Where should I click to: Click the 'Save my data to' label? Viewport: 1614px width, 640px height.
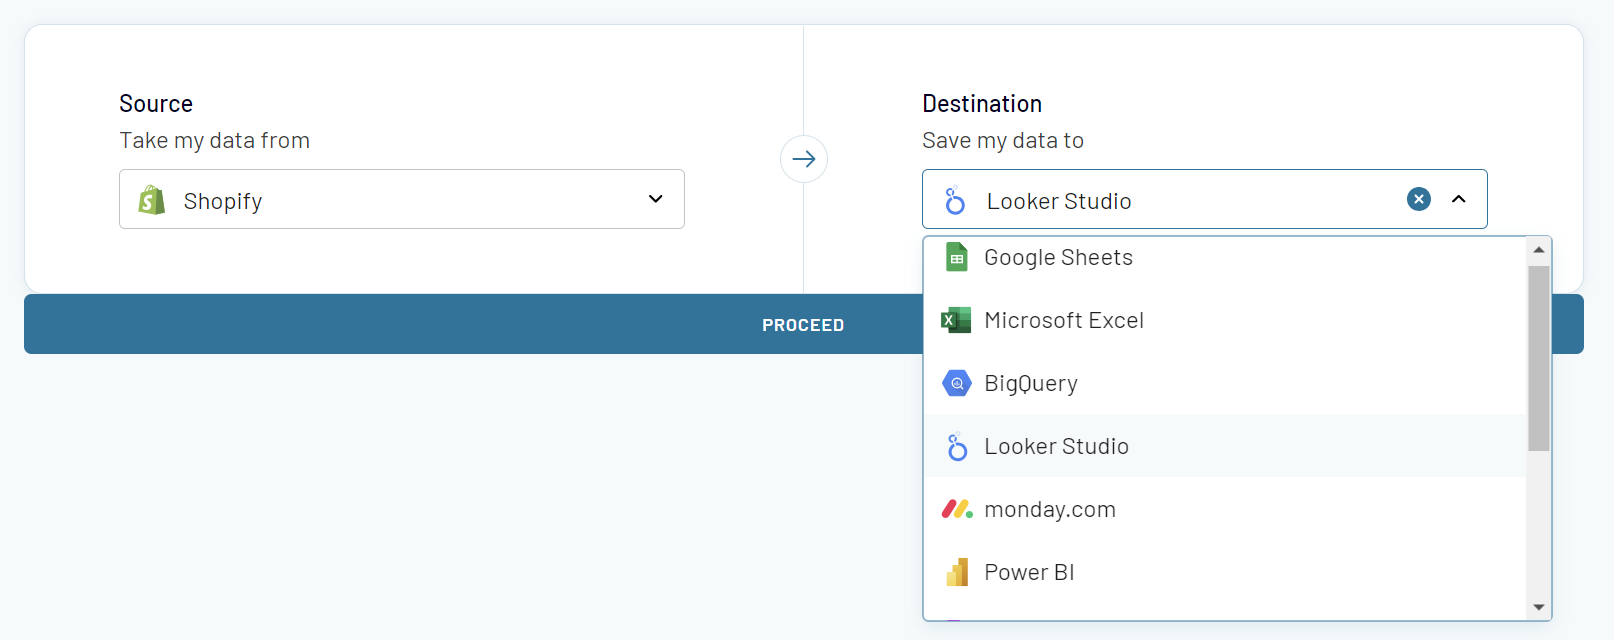coord(1003,141)
